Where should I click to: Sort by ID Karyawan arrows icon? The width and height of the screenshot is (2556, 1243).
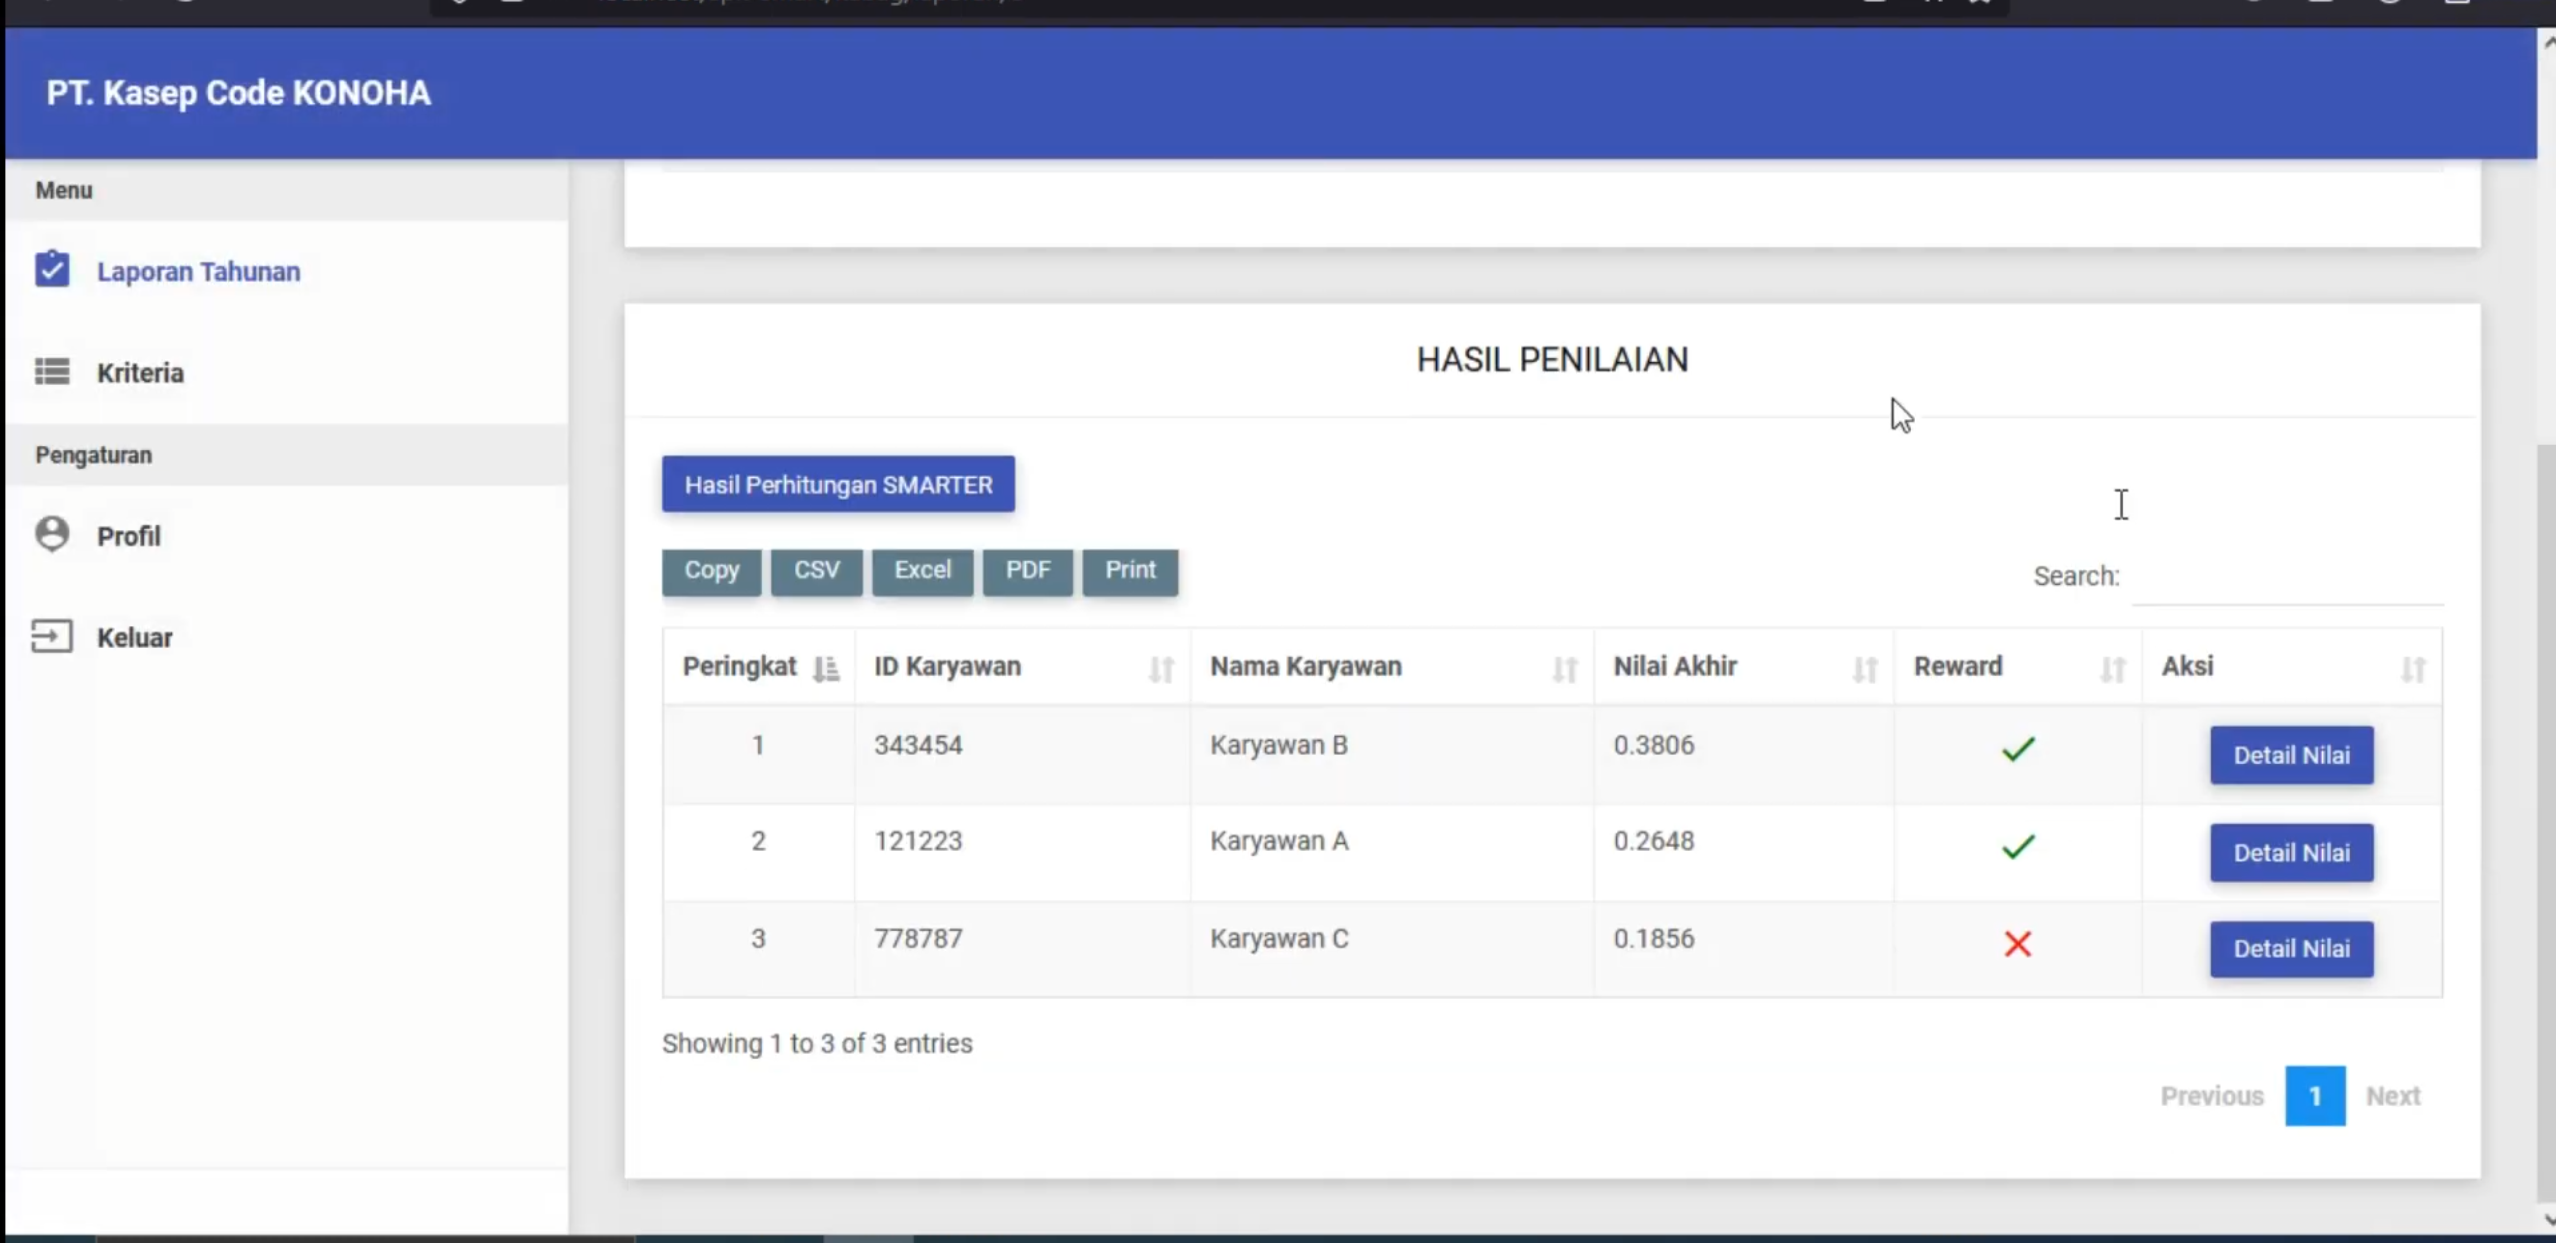(1161, 668)
